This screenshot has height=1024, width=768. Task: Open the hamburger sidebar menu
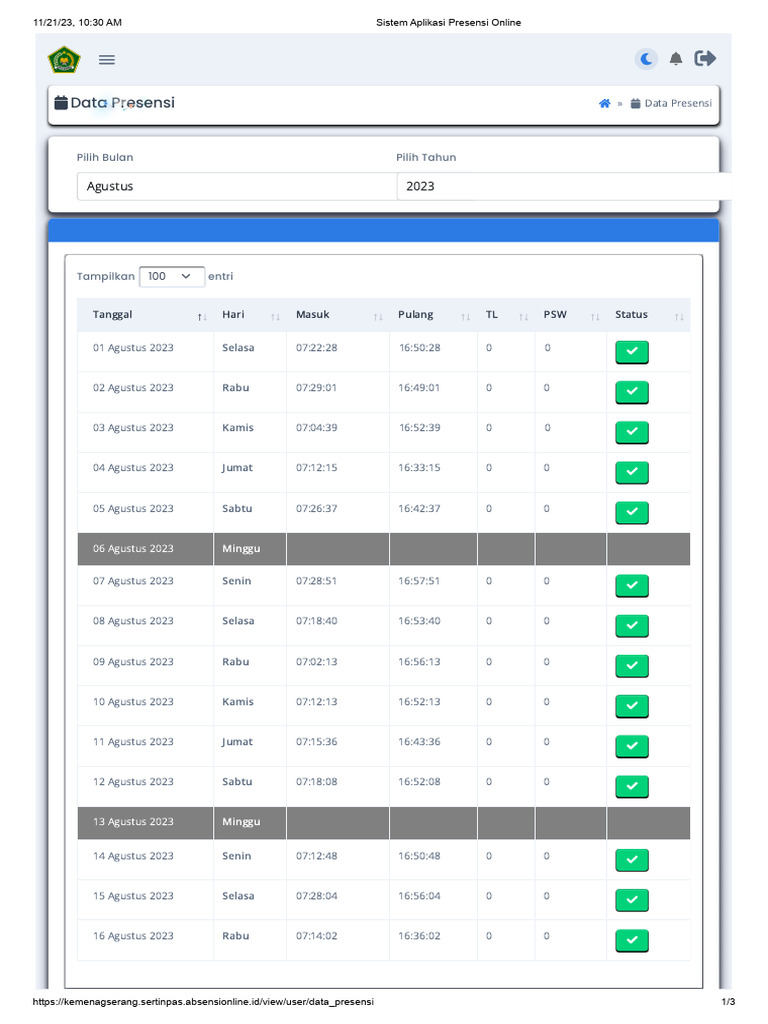[107, 60]
